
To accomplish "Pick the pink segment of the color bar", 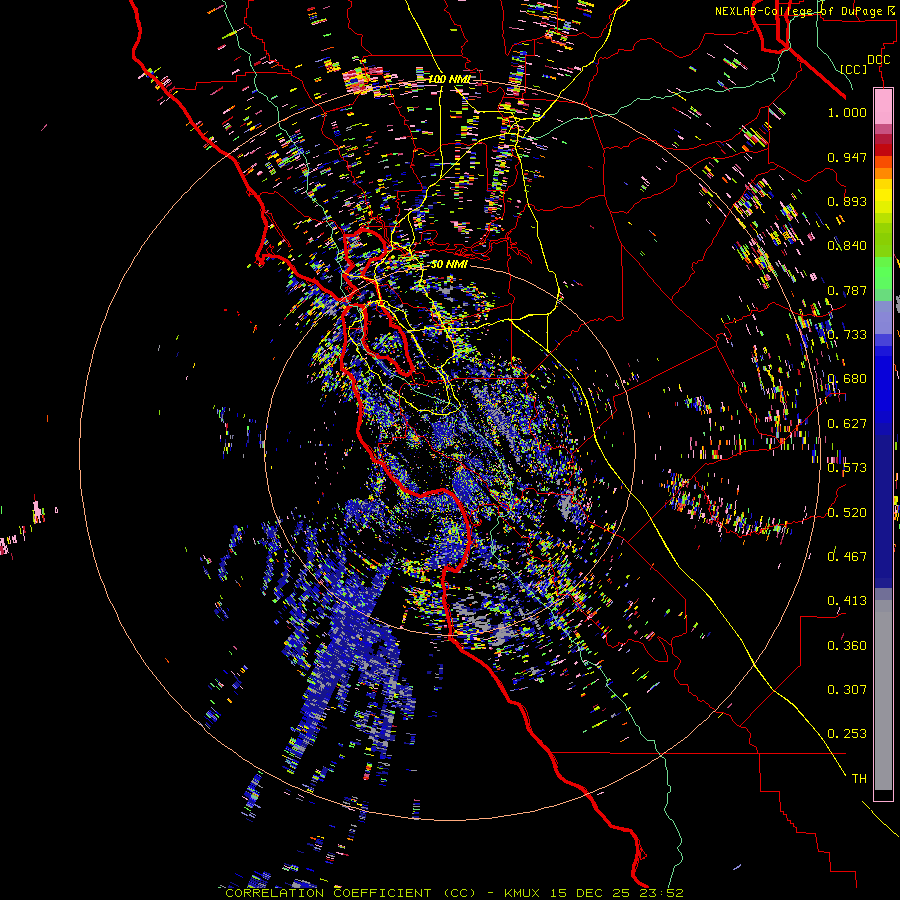I will [883, 107].
